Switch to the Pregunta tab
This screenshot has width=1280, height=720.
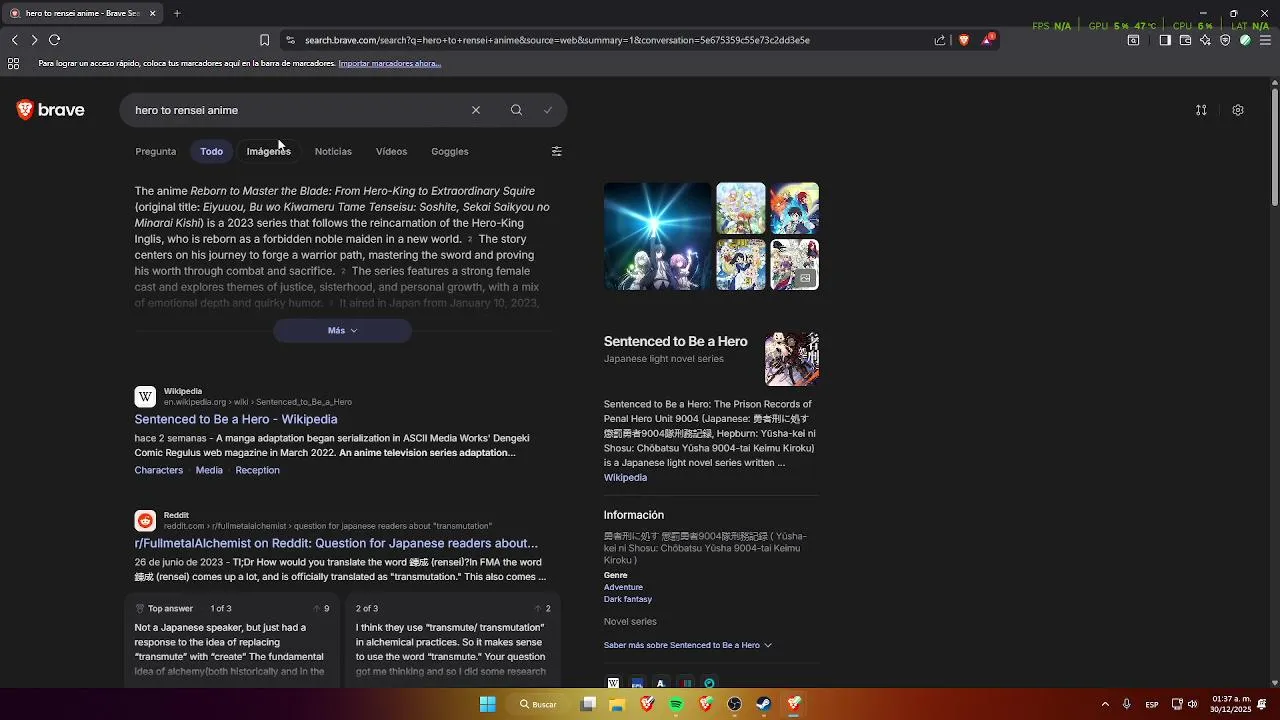[155, 151]
